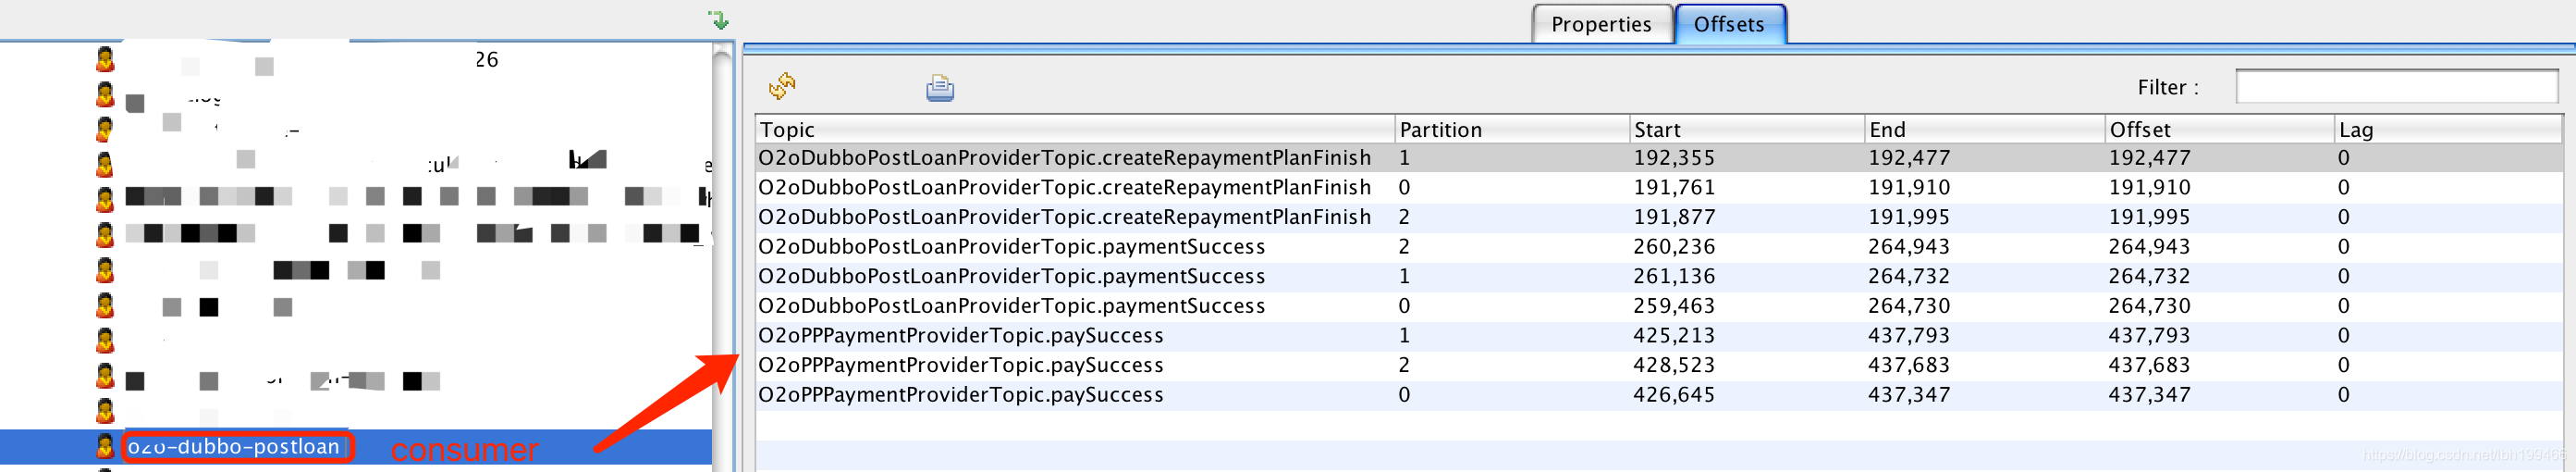Select the paymentSuccess topic row for partition 2
Viewport: 2576px width, 472px height.
point(1659,247)
